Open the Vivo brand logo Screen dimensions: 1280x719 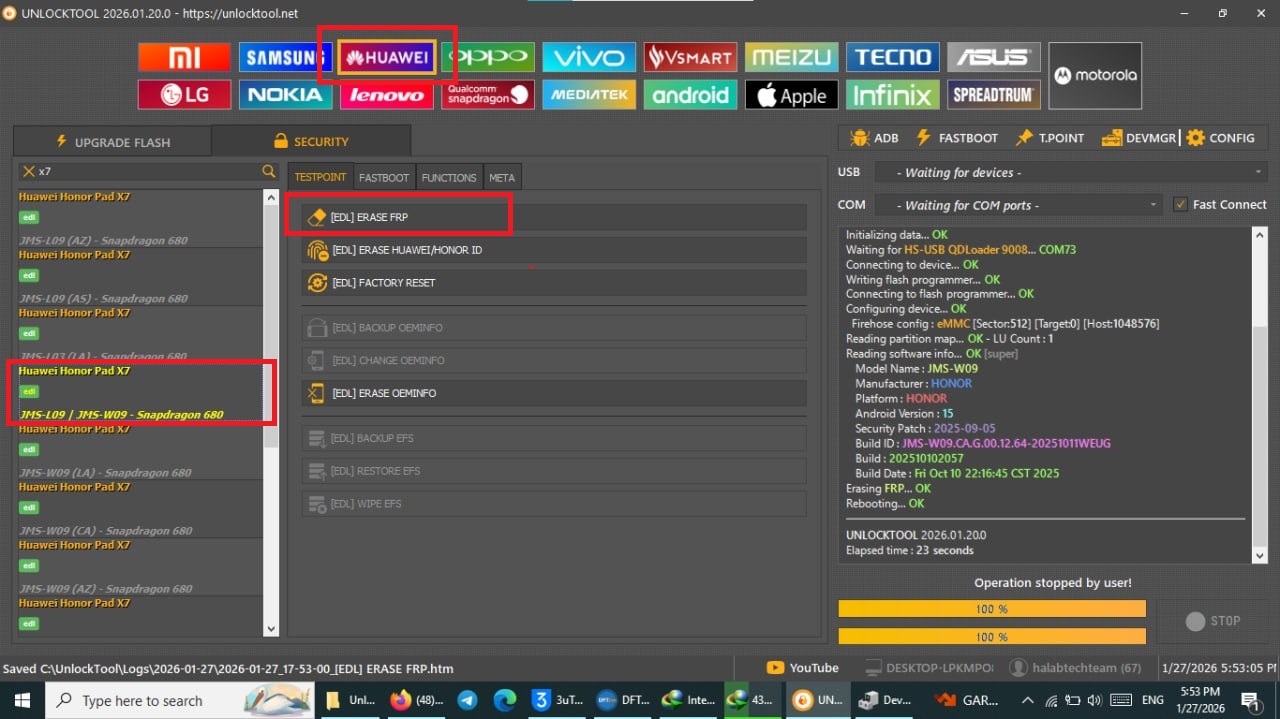589,57
